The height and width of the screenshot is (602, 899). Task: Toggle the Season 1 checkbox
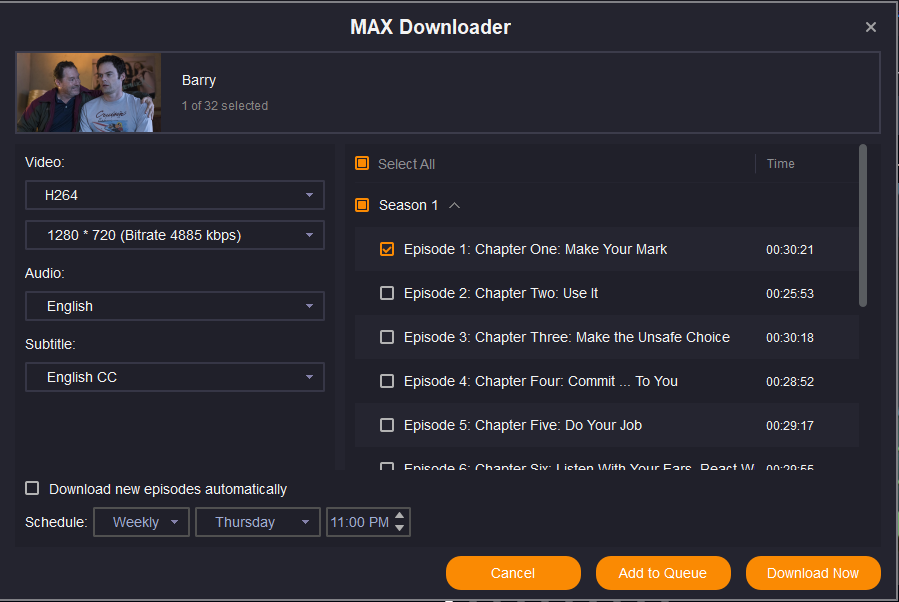click(362, 205)
